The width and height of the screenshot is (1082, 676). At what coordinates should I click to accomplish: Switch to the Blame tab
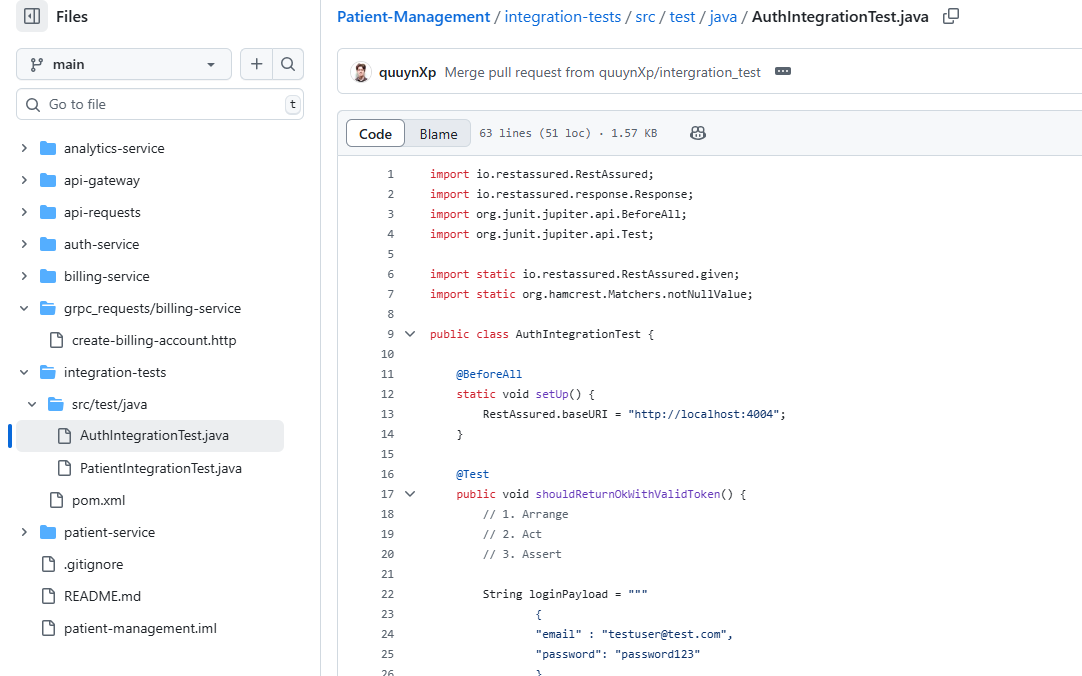point(438,134)
